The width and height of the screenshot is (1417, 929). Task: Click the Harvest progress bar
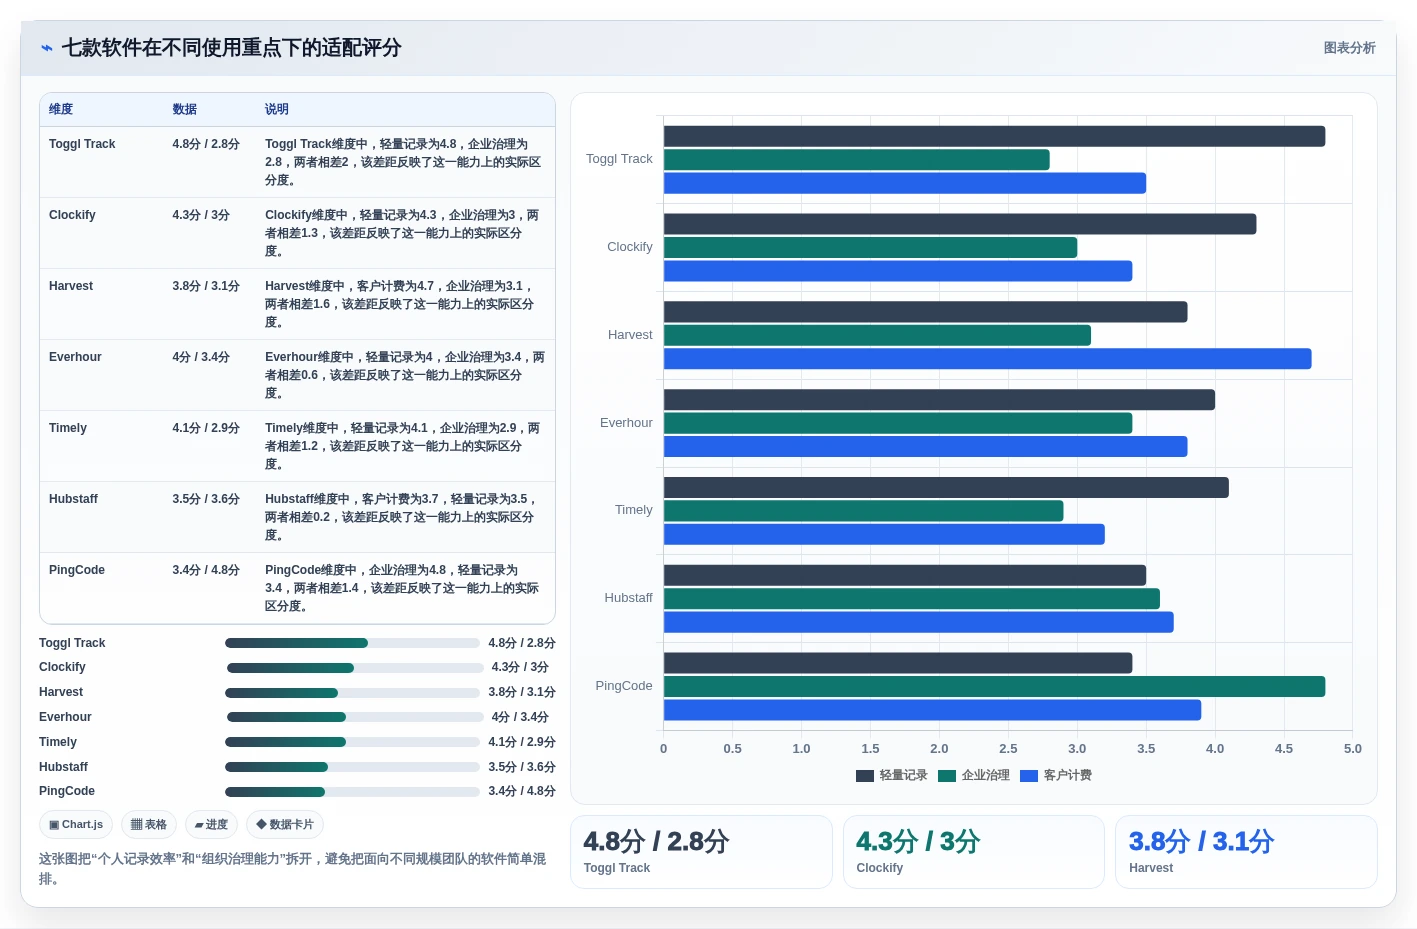[x=352, y=693]
